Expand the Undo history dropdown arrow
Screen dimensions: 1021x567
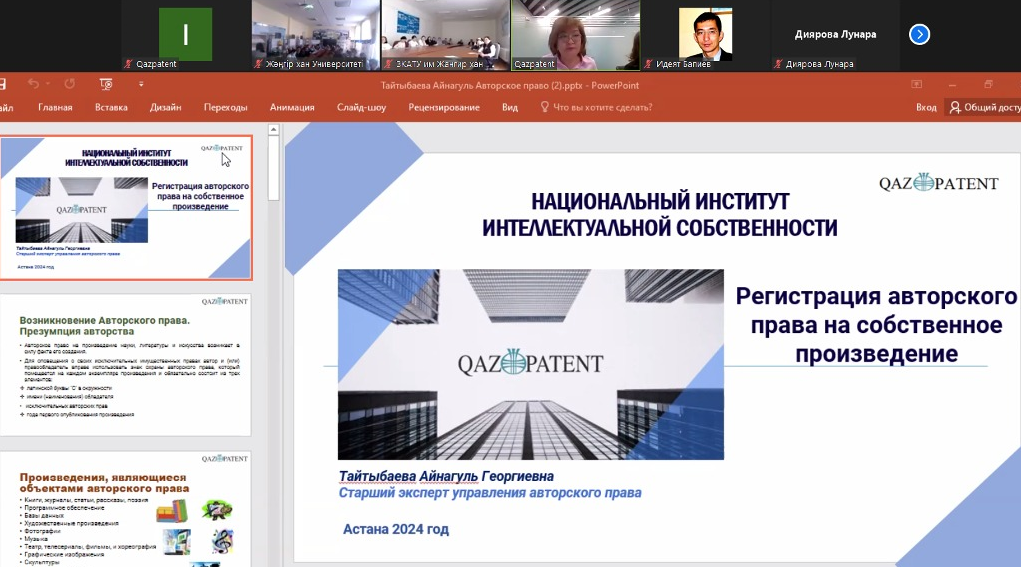[x=48, y=85]
